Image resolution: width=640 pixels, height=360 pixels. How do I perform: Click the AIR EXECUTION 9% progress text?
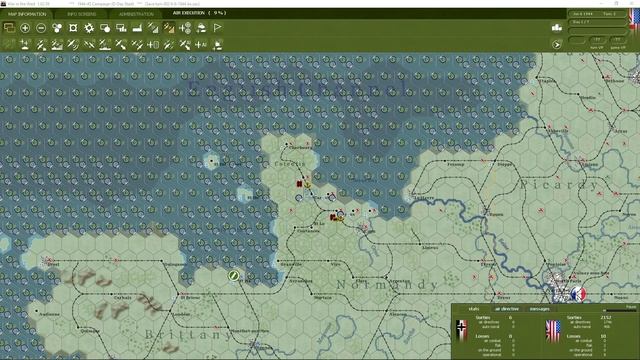199,13
